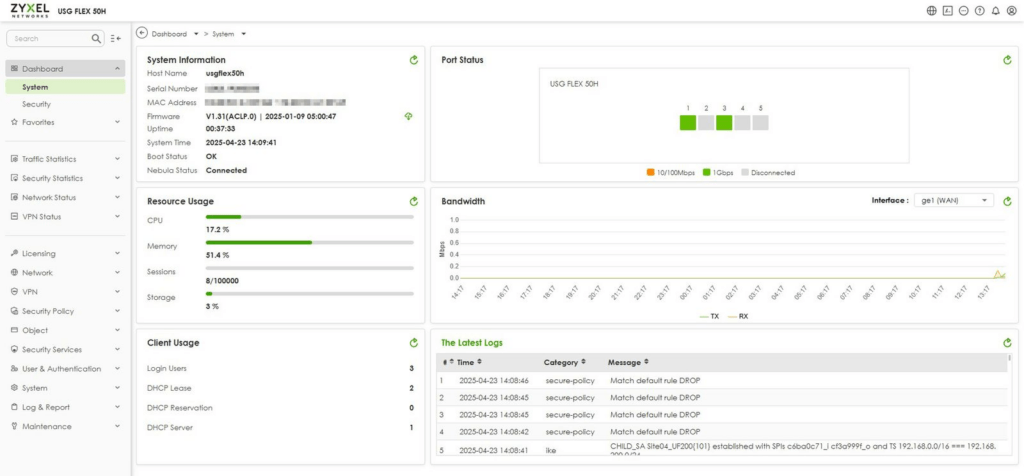
Task: Open the VPN Status menu item
Action: click(65, 217)
